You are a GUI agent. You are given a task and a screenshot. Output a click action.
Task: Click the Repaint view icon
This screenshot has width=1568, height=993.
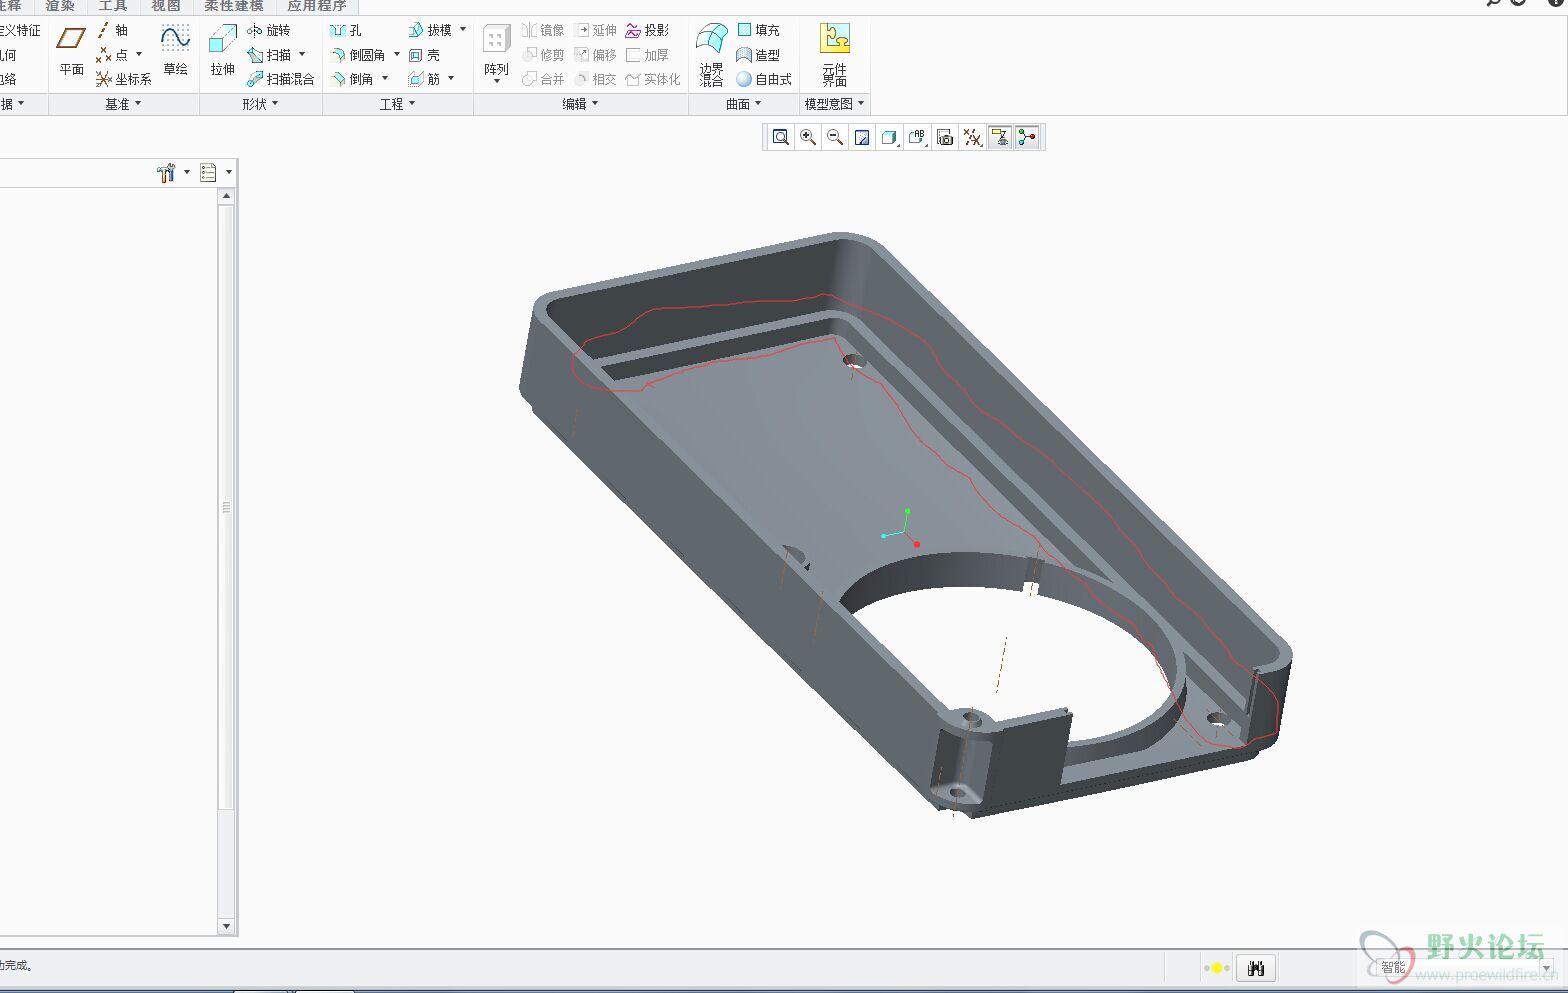[862, 137]
